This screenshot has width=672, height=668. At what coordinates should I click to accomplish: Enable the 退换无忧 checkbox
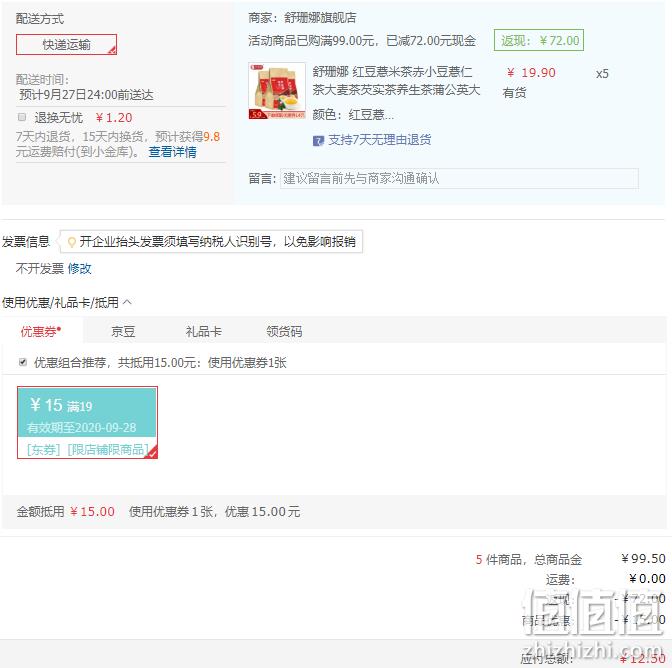(x=22, y=117)
